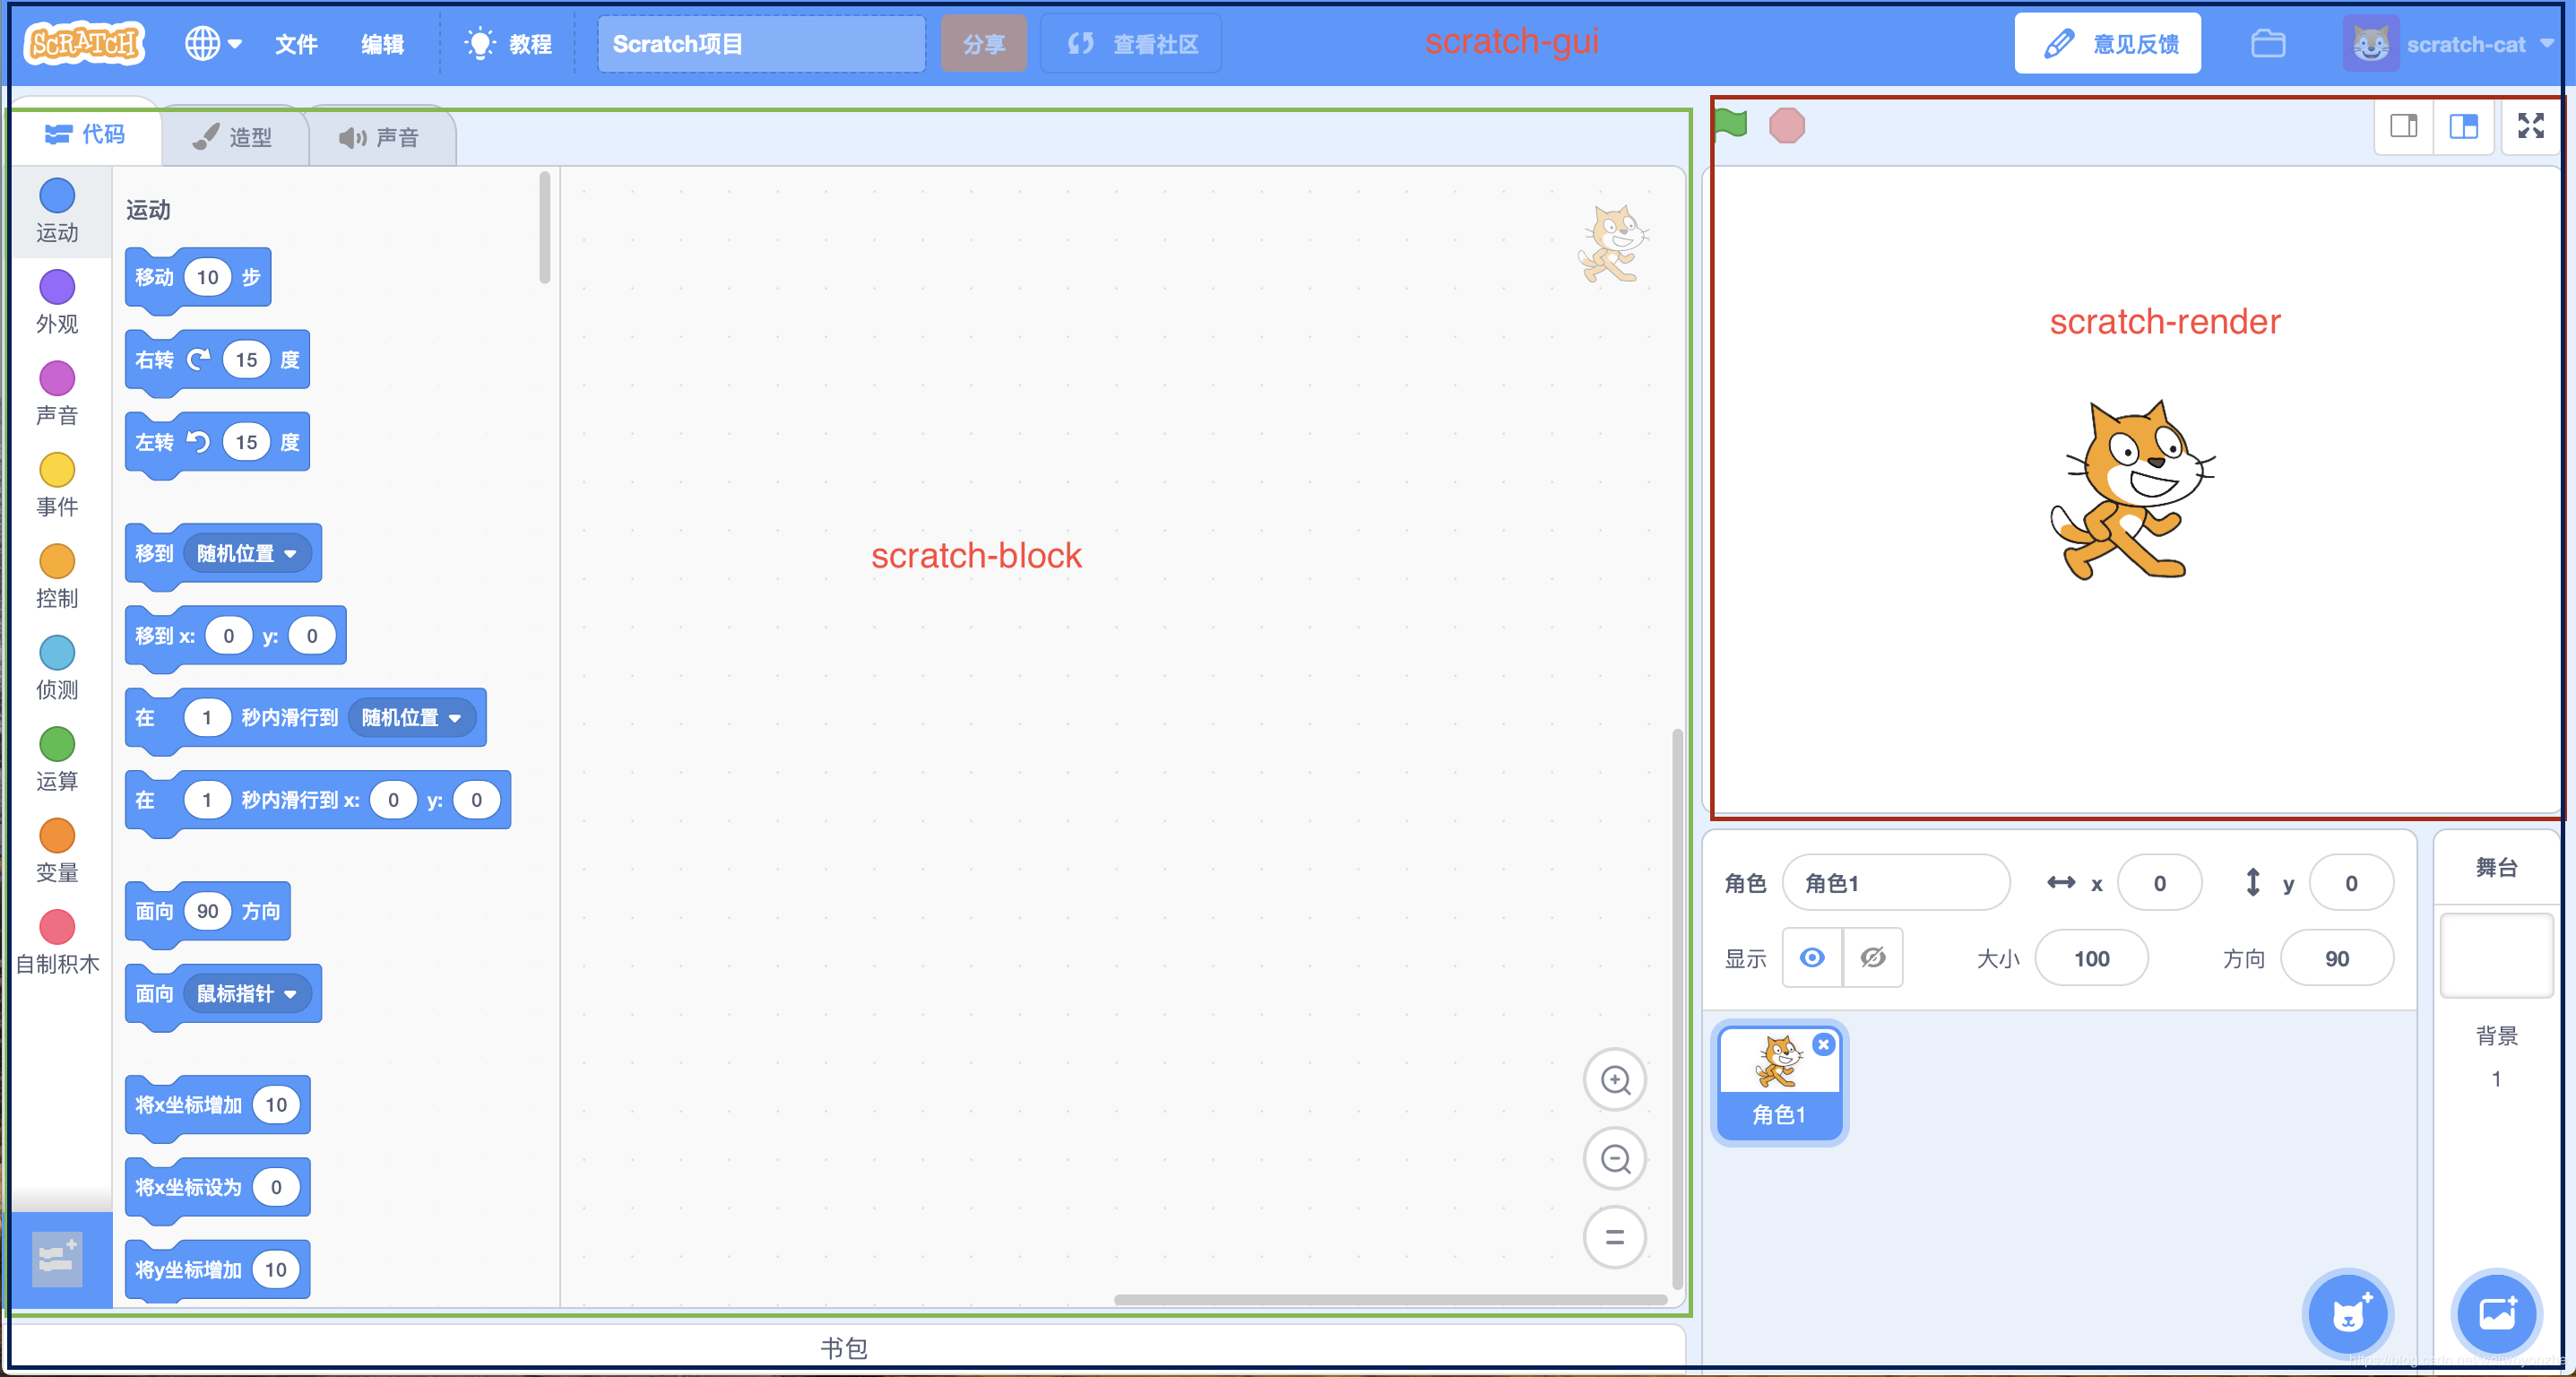The image size is (2576, 1377).
Task: Open the 文件 menu
Action: (x=296, y=44)
